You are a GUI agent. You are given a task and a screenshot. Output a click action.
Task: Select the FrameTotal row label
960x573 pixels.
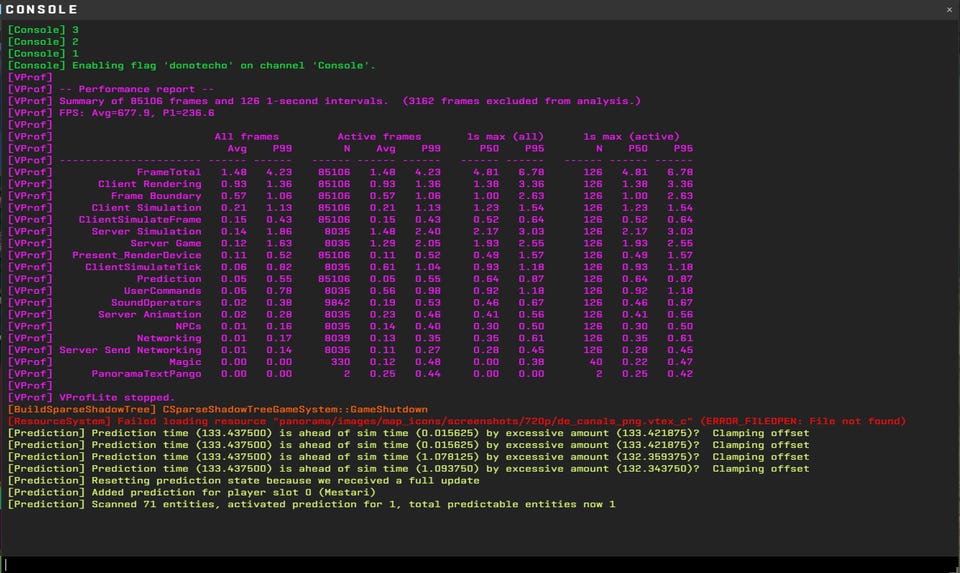tap(169, 172)
